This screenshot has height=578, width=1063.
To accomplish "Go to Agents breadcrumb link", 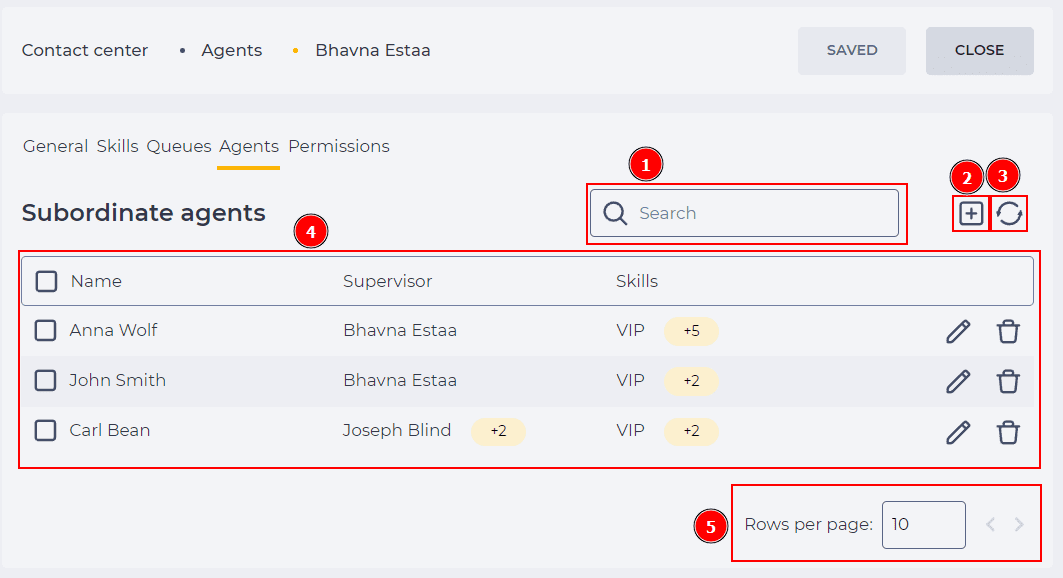I will tap(231, 50).
